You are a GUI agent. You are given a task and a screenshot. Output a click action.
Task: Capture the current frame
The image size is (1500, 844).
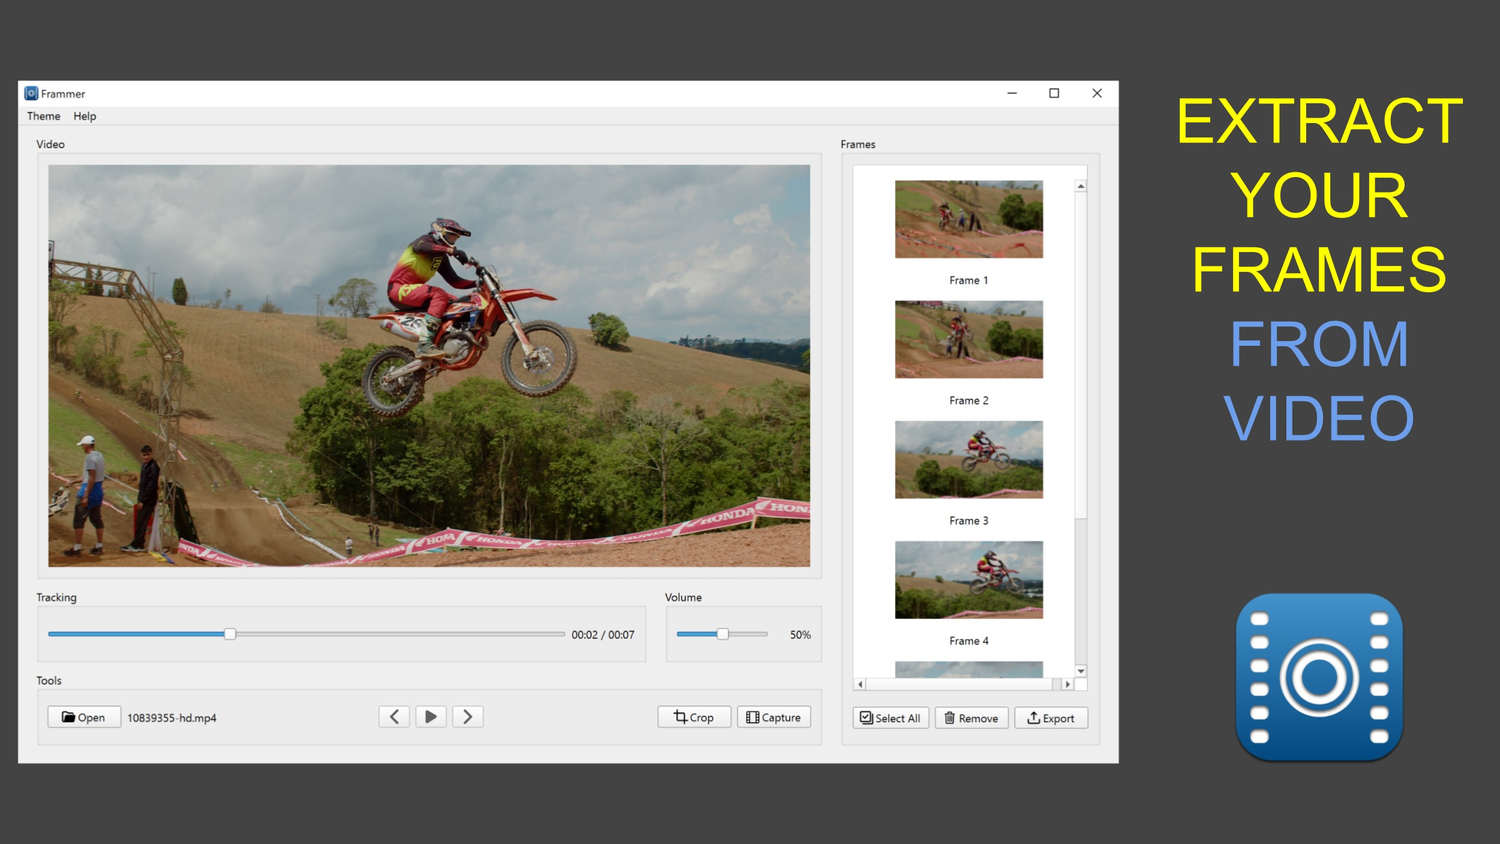[774, 717]
